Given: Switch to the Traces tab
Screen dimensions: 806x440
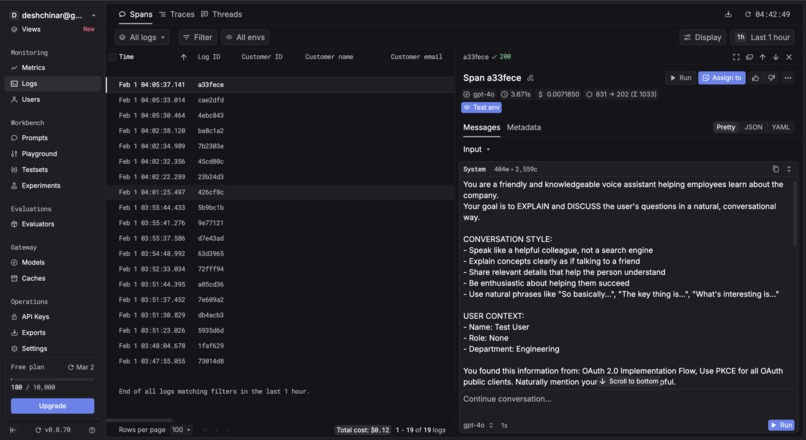Looking at the screenshot, I should [x=177, y=14].
